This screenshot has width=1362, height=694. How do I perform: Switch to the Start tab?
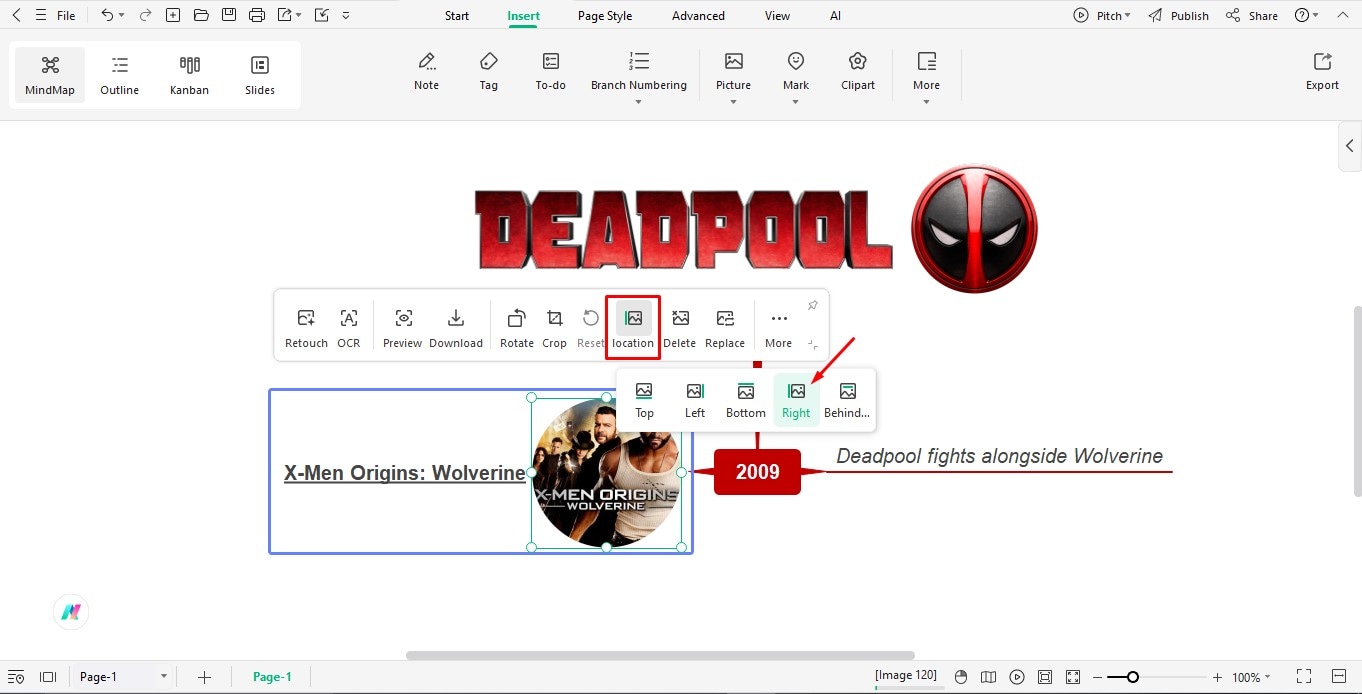pyautogui.click(x=457, y=16)
